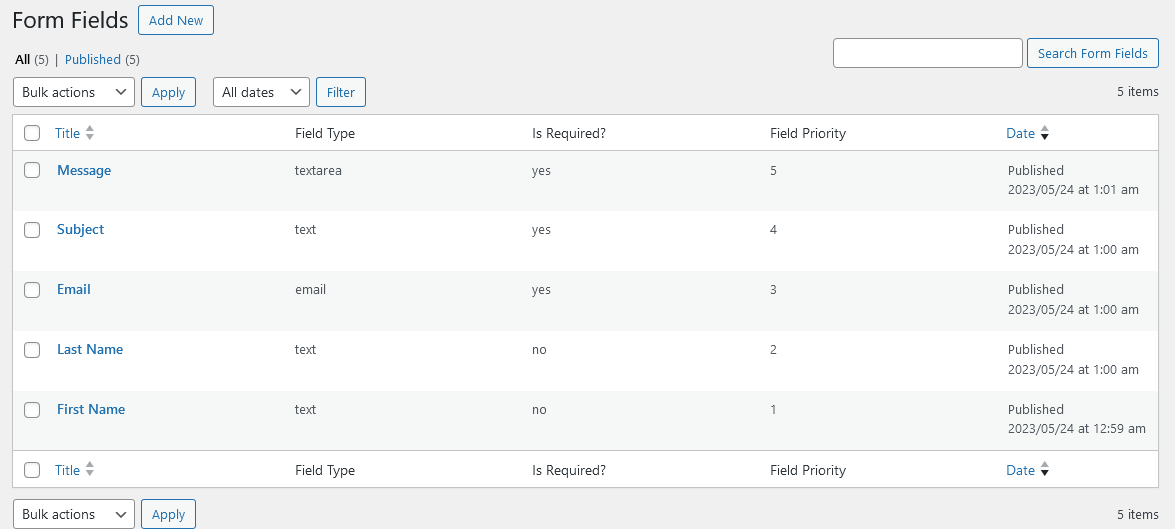This screenshot has height=529, width=1175.
Task: Expand the All dates filter dropdown
Action: pos(261,92)
